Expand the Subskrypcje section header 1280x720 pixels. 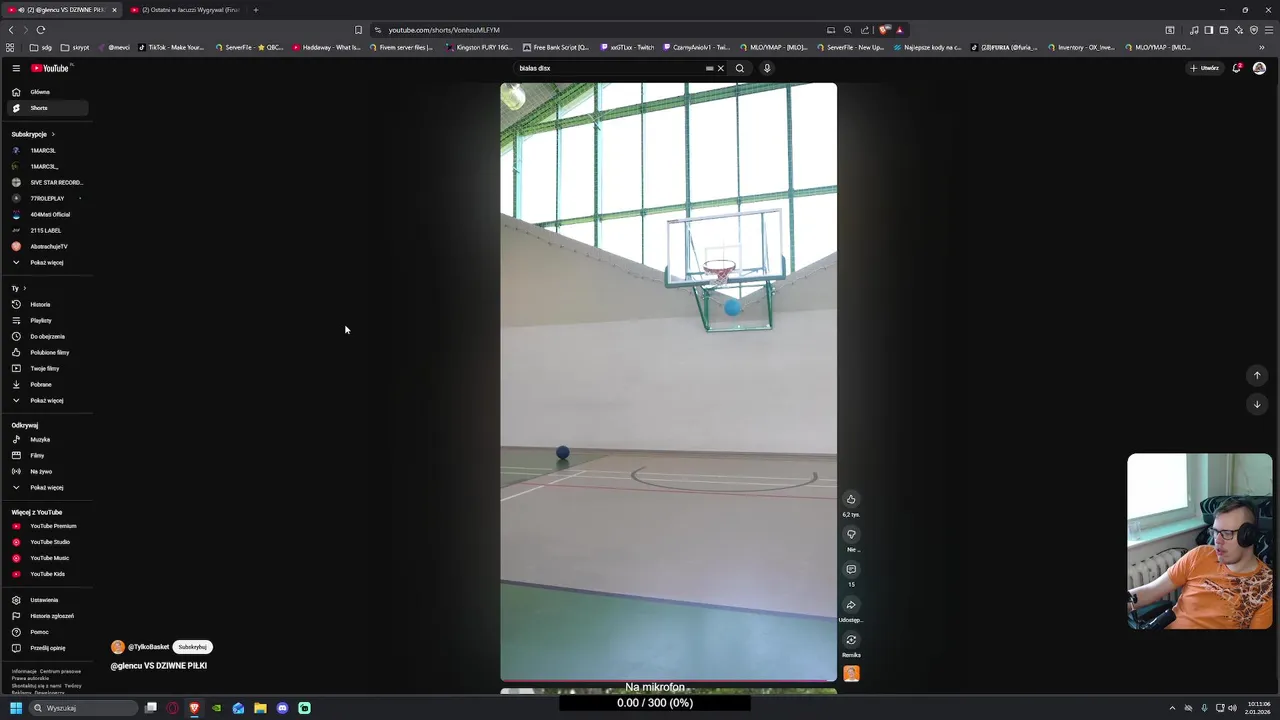tap(33, 134)
